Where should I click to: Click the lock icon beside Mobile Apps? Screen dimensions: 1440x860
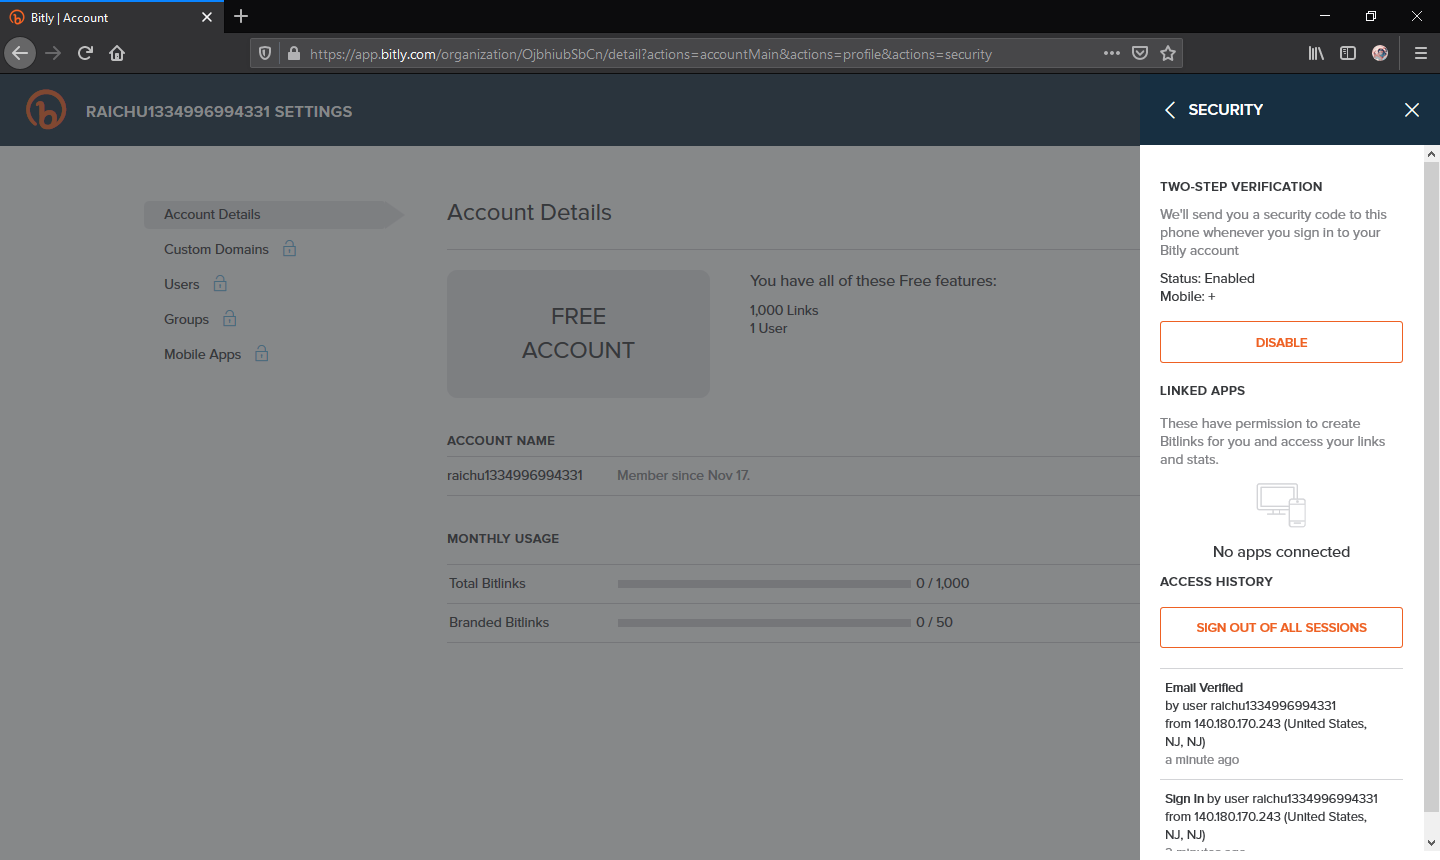point(261,353)
